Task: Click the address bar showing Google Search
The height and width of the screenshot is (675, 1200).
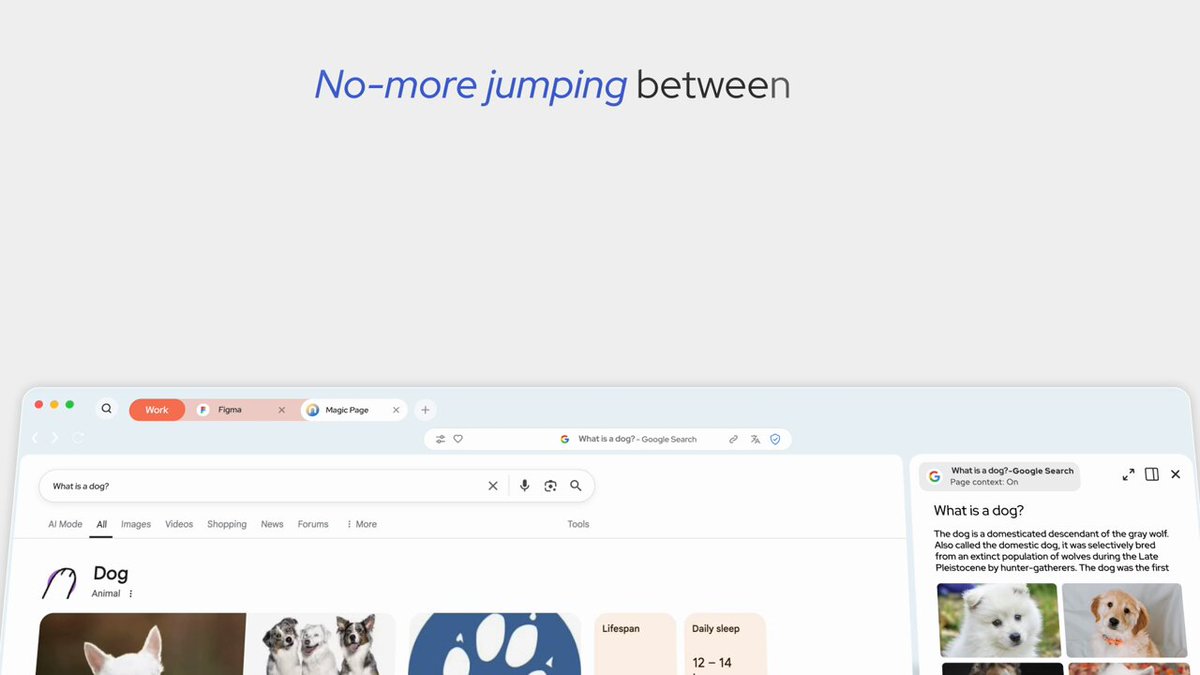Action: (608, 439)
